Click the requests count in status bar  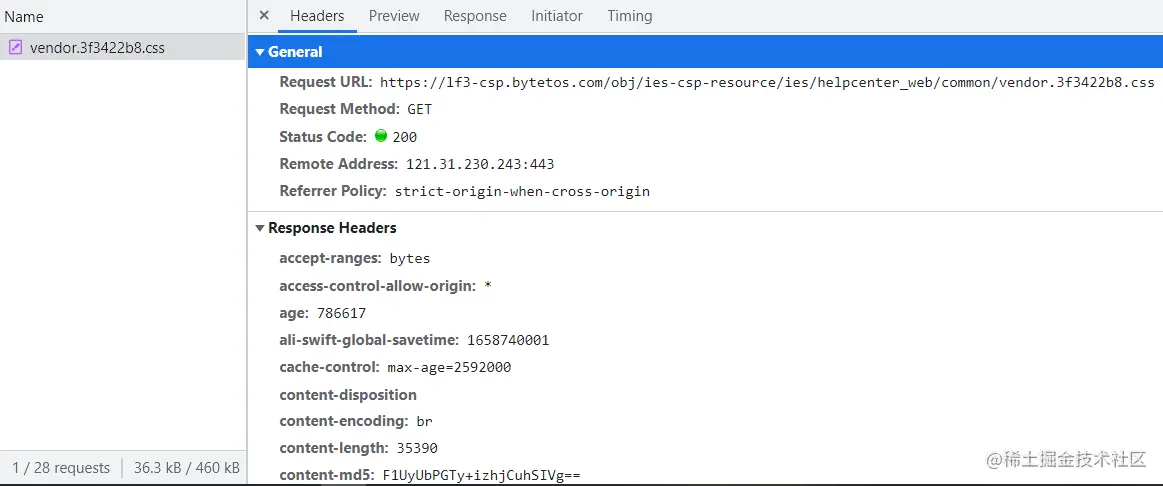click(61, 467)
